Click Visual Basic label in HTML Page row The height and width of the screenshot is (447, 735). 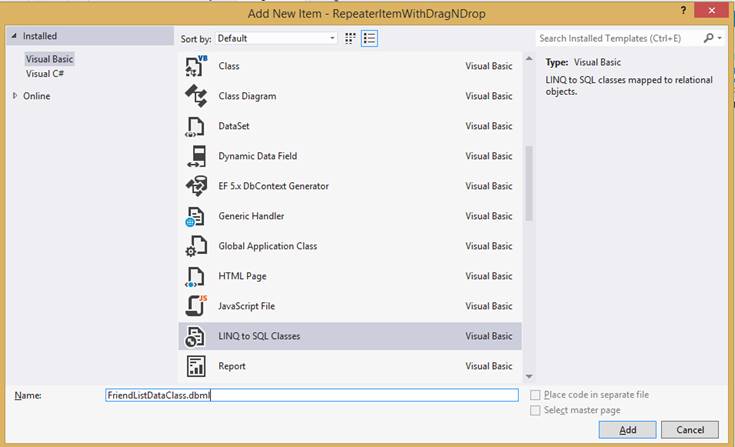point(488,276)
